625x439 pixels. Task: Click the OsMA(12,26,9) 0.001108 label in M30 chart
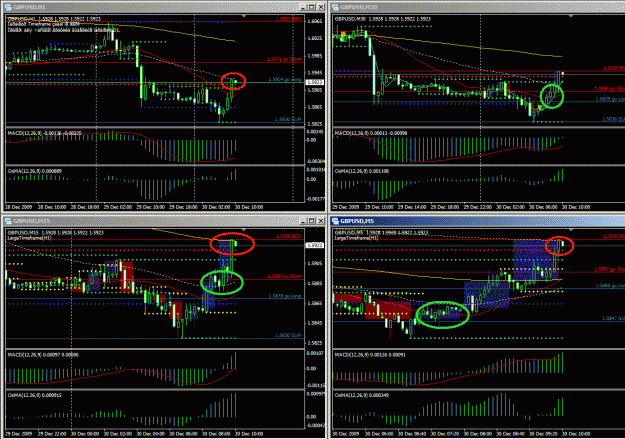[x=362, y=171]
